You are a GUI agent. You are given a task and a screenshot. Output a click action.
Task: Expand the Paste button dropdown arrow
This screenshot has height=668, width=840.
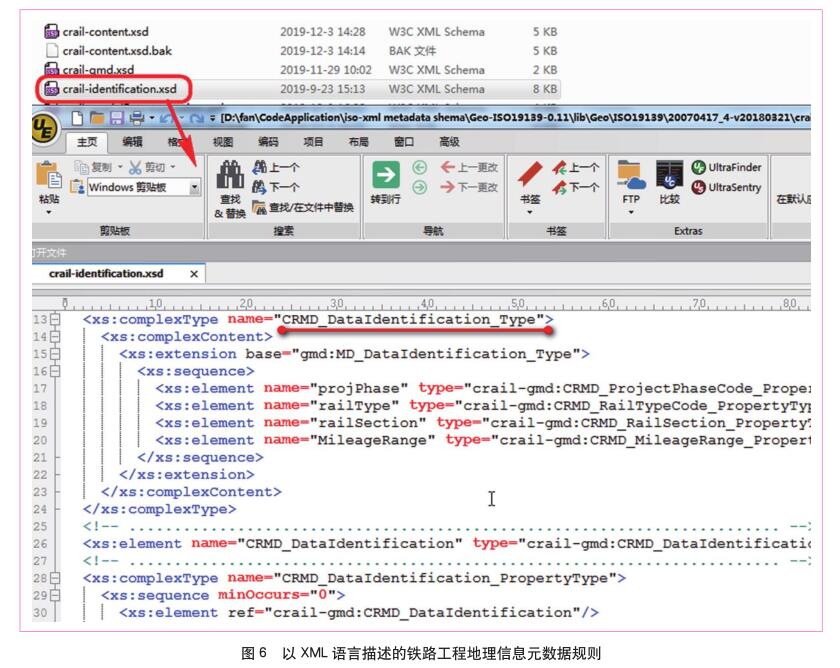(x=49, y=212)
